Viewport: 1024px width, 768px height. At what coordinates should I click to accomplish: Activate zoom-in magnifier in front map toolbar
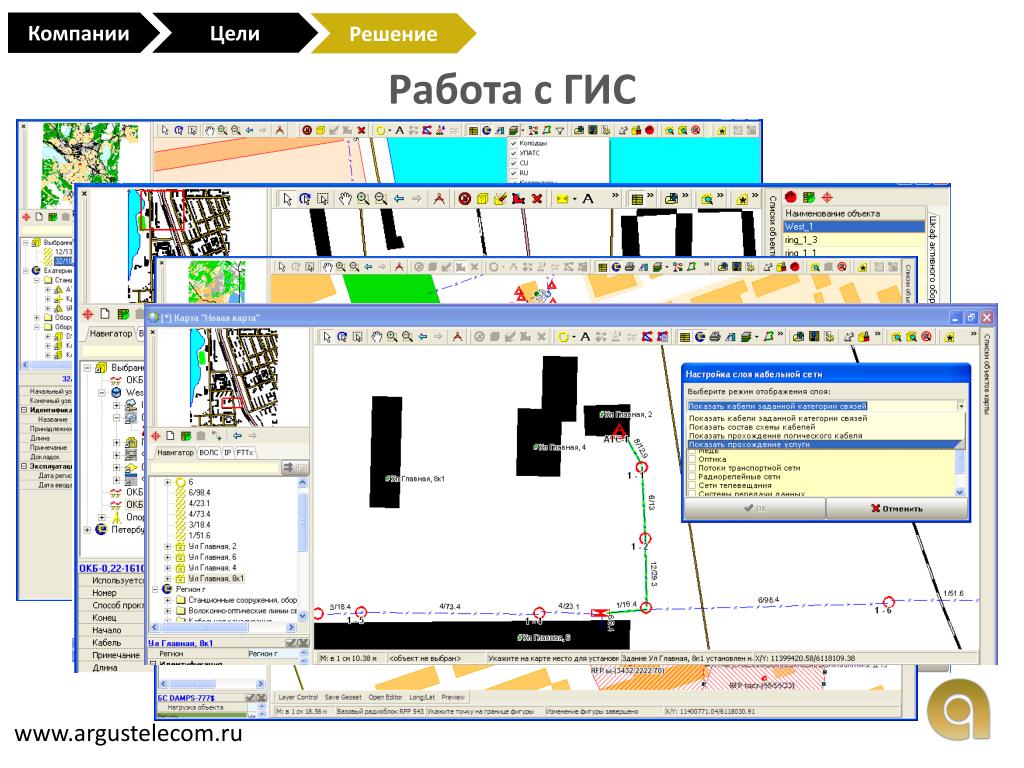pyautogui.click(x=392, y=337)
